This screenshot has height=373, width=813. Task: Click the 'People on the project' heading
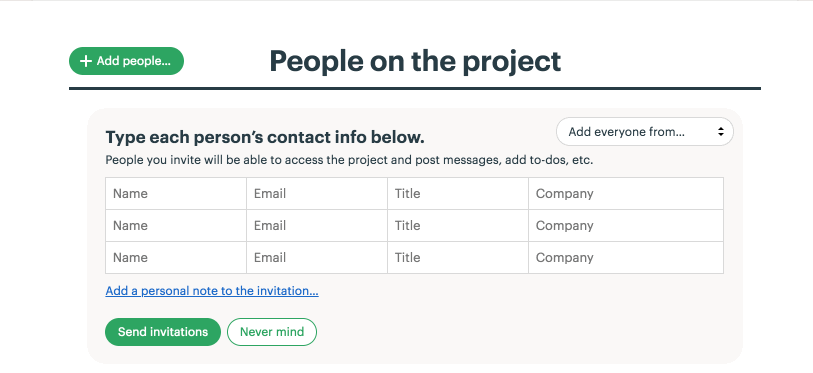coord(415,61)
